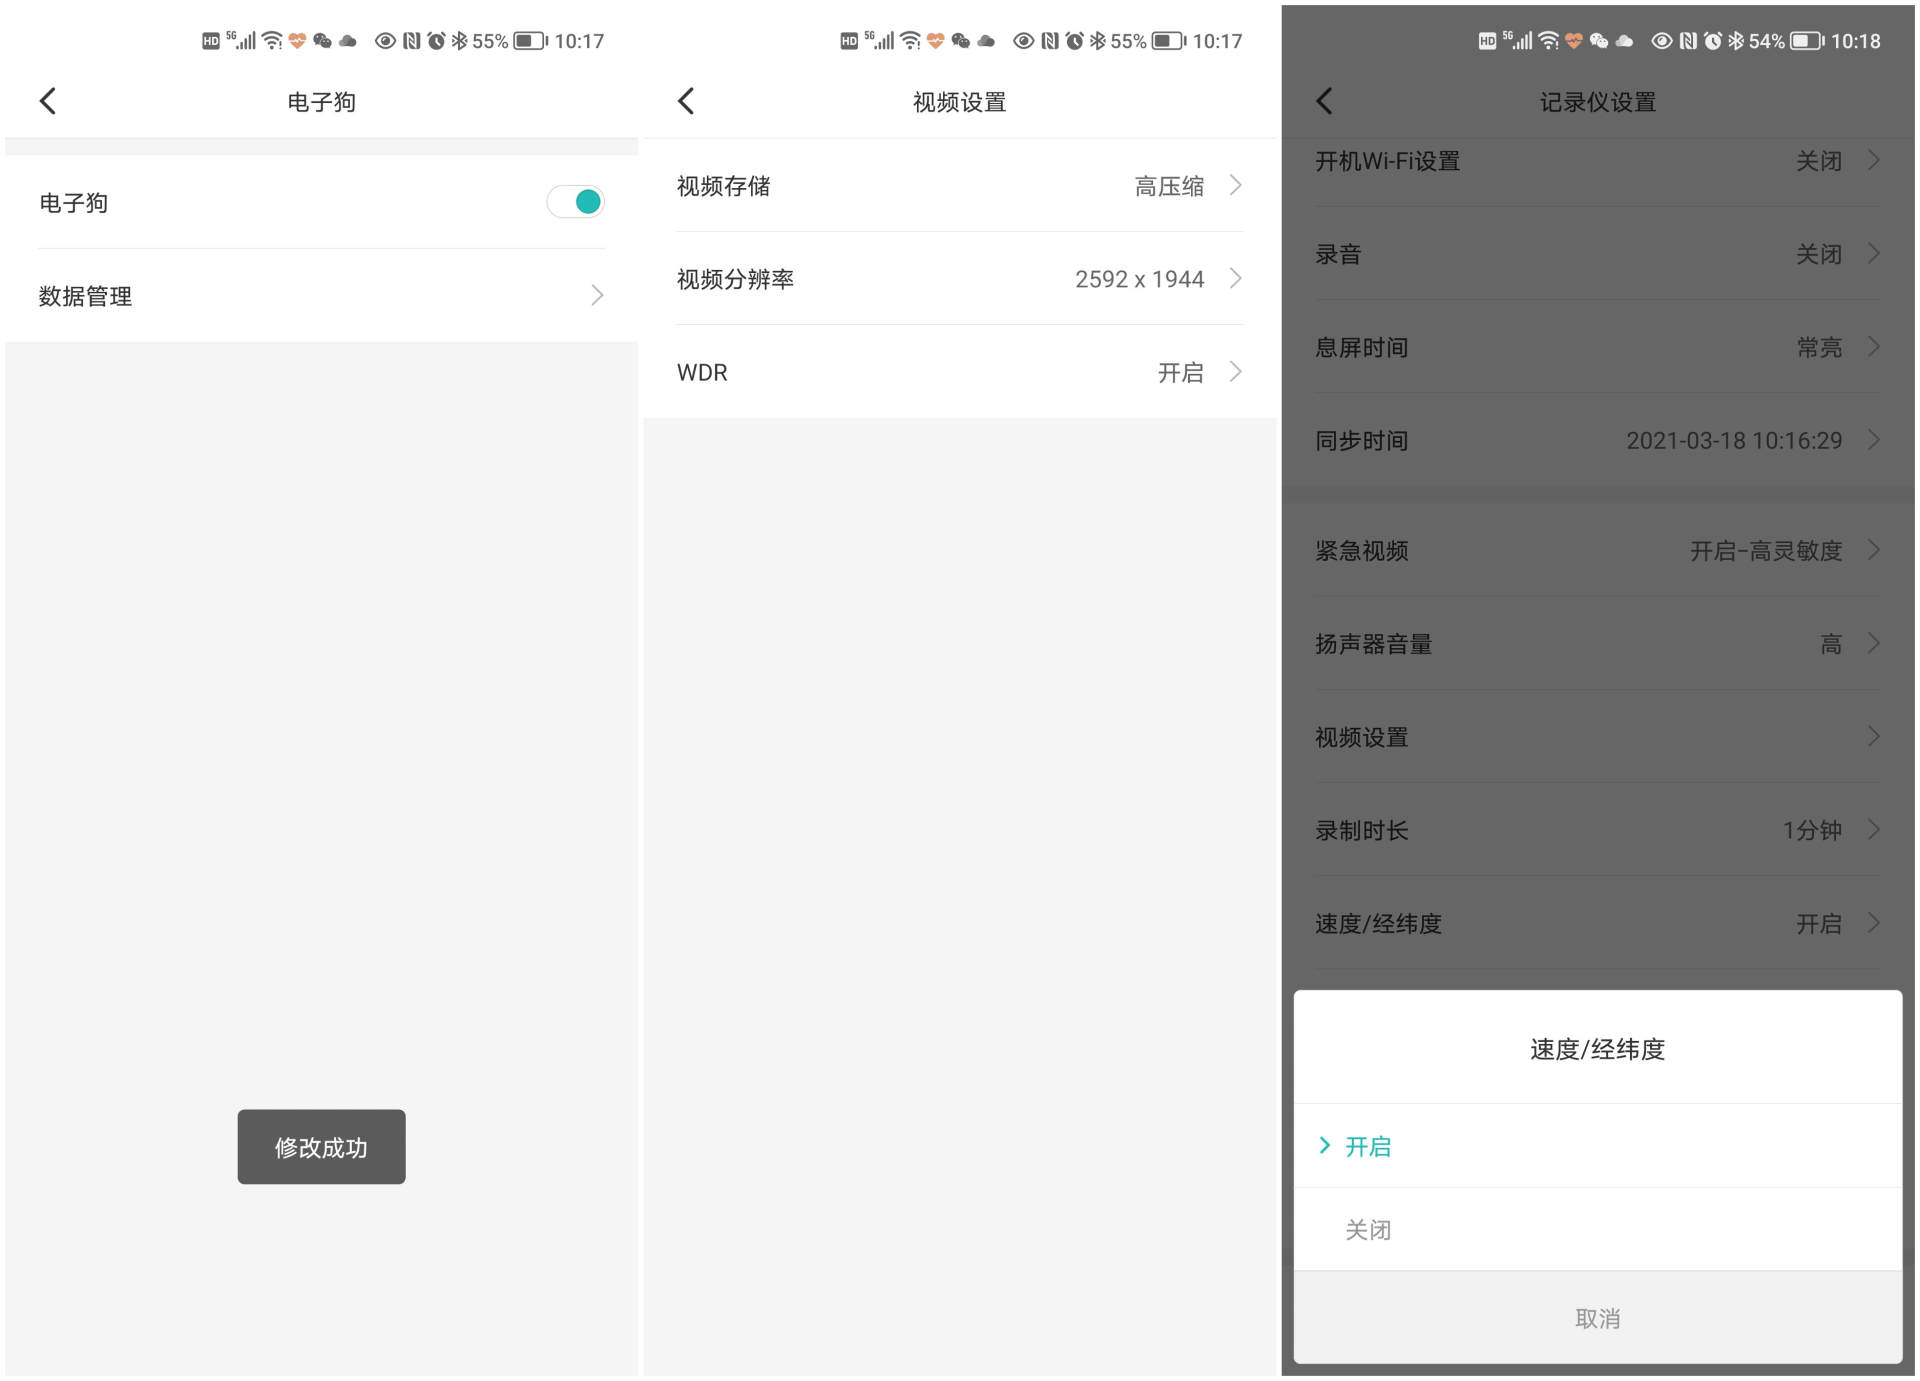Expand the WDR setting option
Image resolution: width=1920 pixels, height=1381 pixels.
click(x=958, y=371)
